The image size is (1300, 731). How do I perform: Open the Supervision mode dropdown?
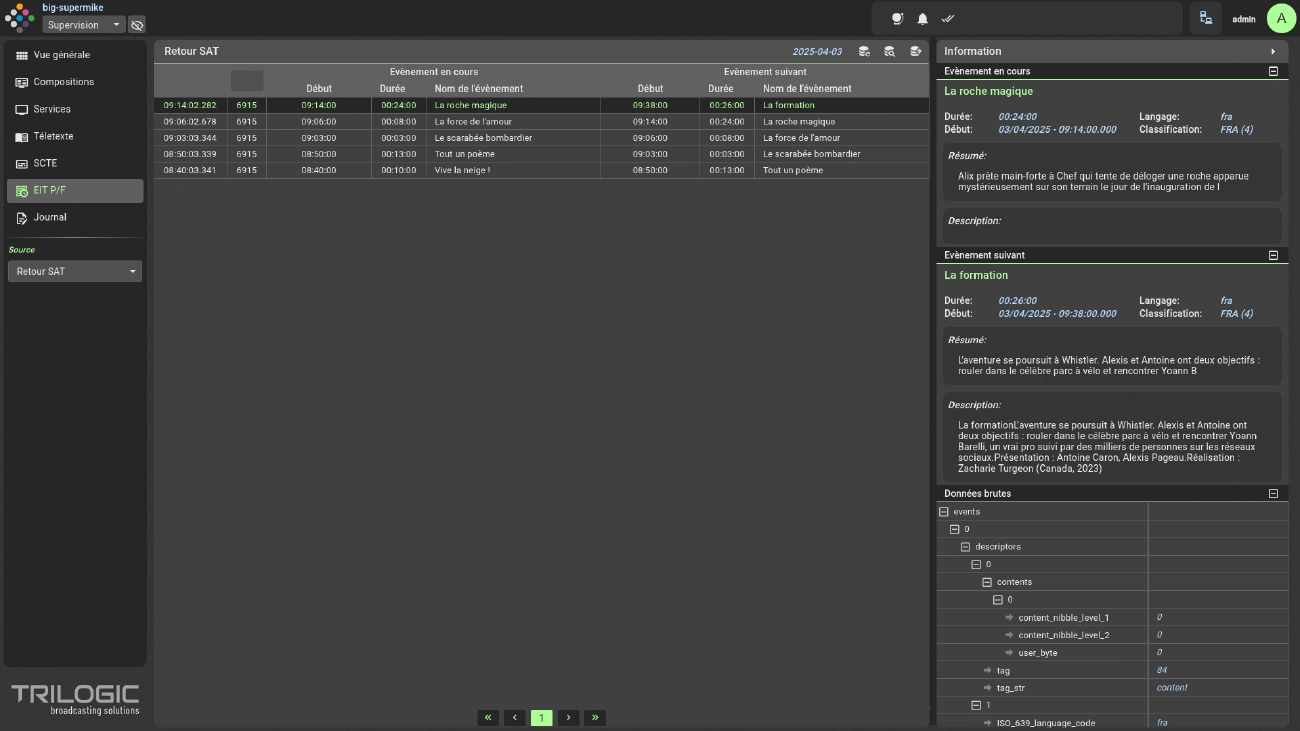point(84,24)
